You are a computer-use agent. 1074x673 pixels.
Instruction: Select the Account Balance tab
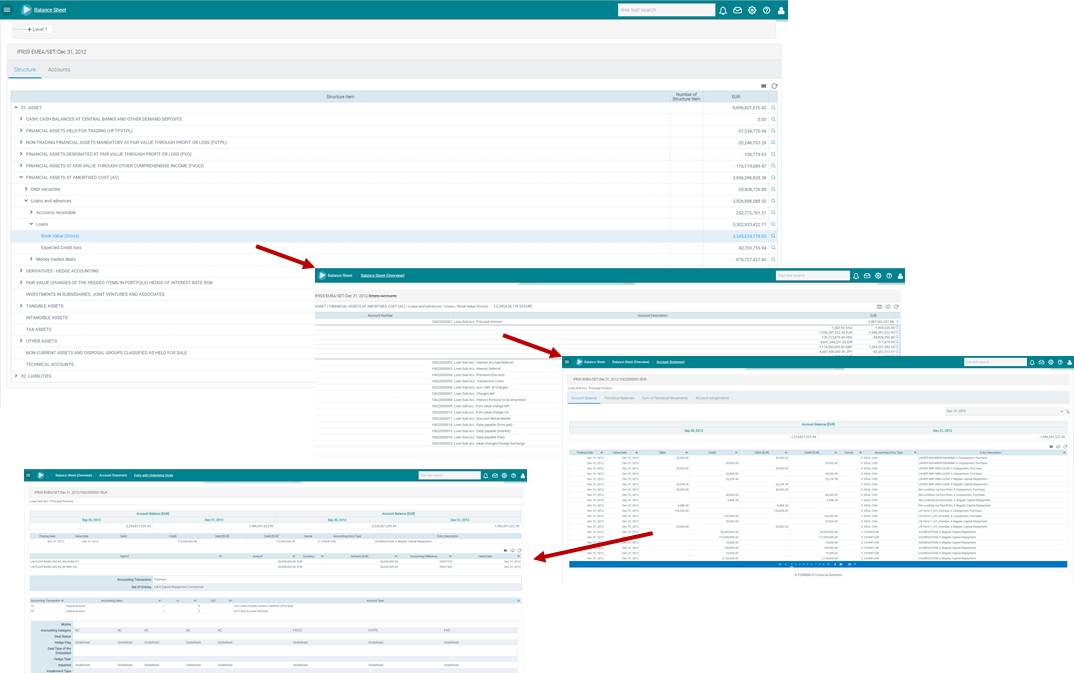584,398
